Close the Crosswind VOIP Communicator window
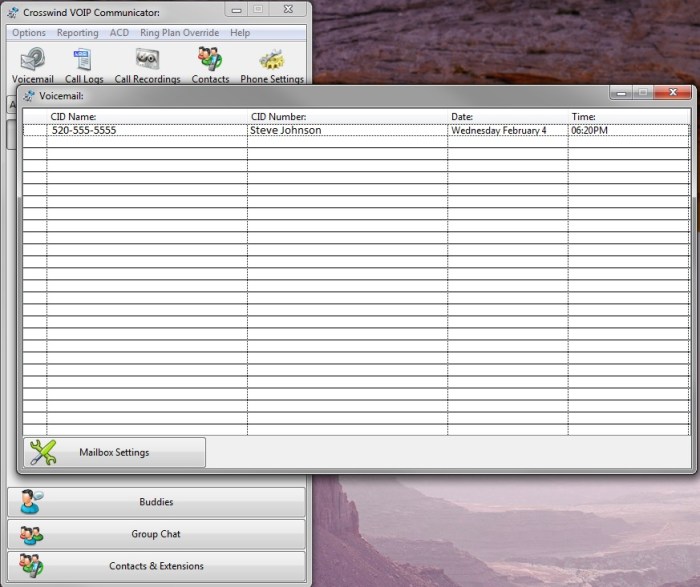The height and width of the screenshot is (587, 700). 288,9
